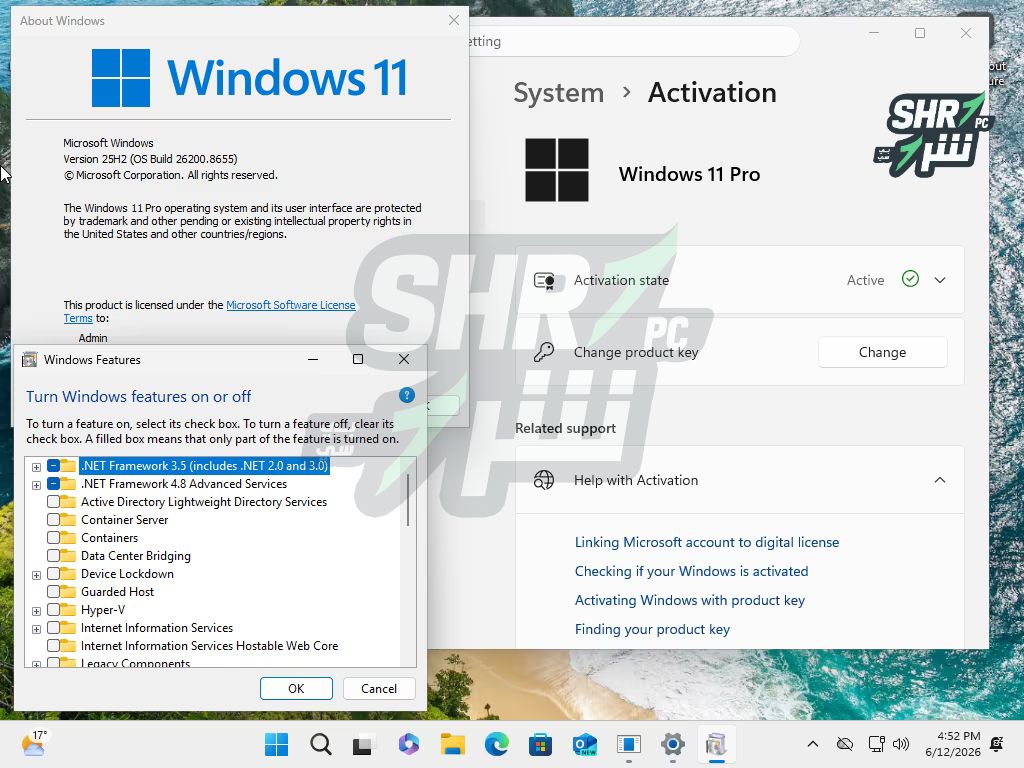Screen dimensions: 1024x768
Task: Switch to Windows Features taskbar icon
Action: (716, 744)
